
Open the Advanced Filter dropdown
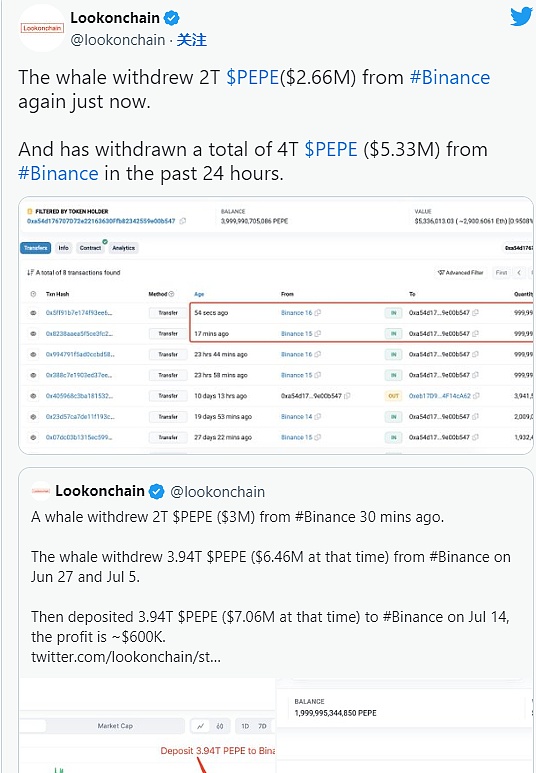(460, 273)
